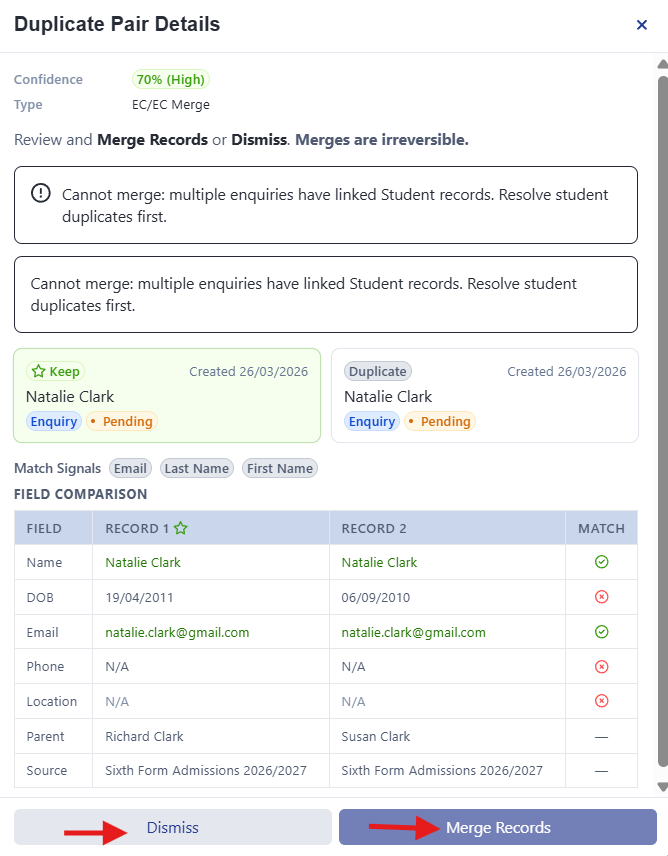Click the red mismatch icon for Location
Screen dimensions: 668x856
(x=601, y=701)
